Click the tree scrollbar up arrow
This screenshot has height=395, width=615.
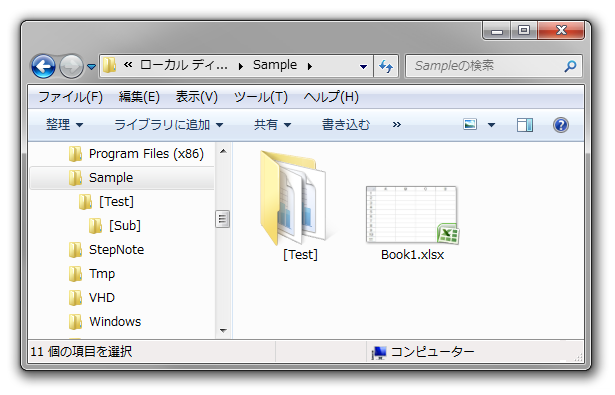pos(223,151)
